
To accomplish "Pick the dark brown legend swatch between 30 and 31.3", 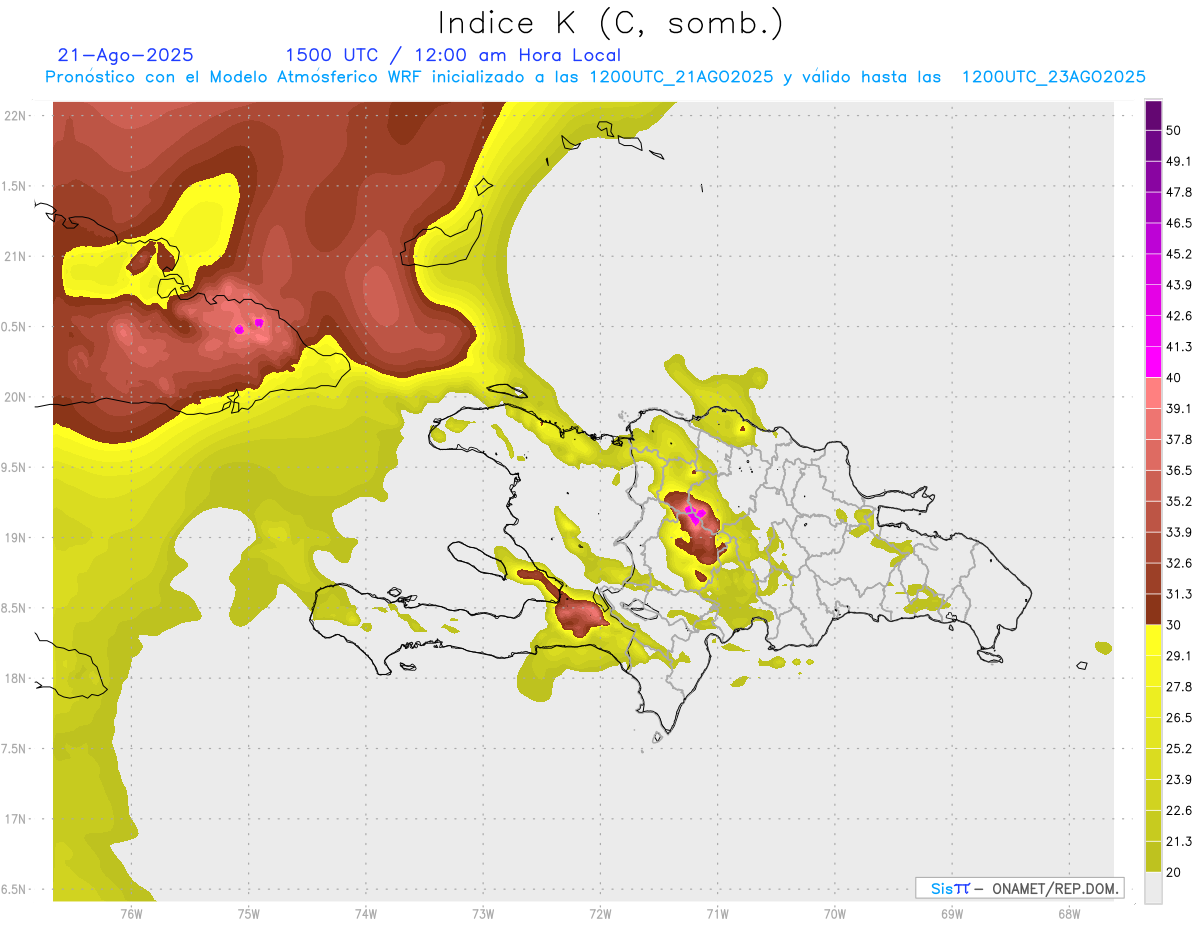I will pos(1153,610).
